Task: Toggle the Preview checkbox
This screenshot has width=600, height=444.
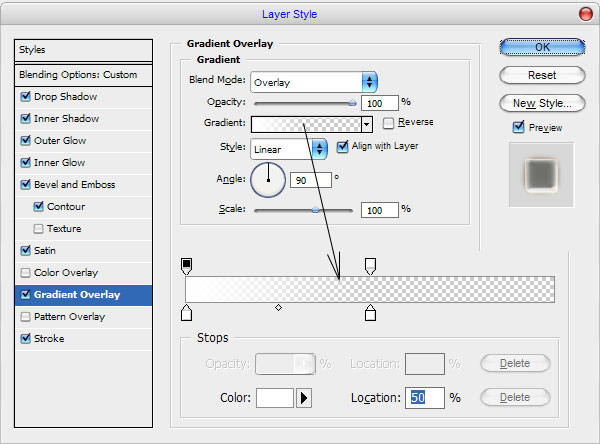Action: (x=518, y=127)
